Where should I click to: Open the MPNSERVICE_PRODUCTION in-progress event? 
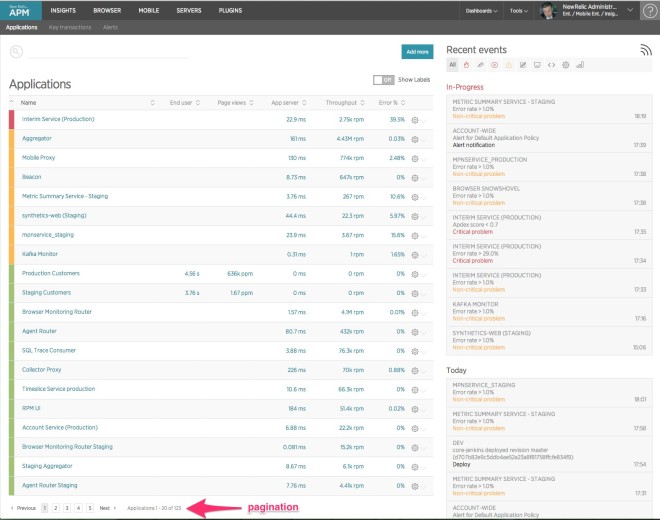coord(549,167)
